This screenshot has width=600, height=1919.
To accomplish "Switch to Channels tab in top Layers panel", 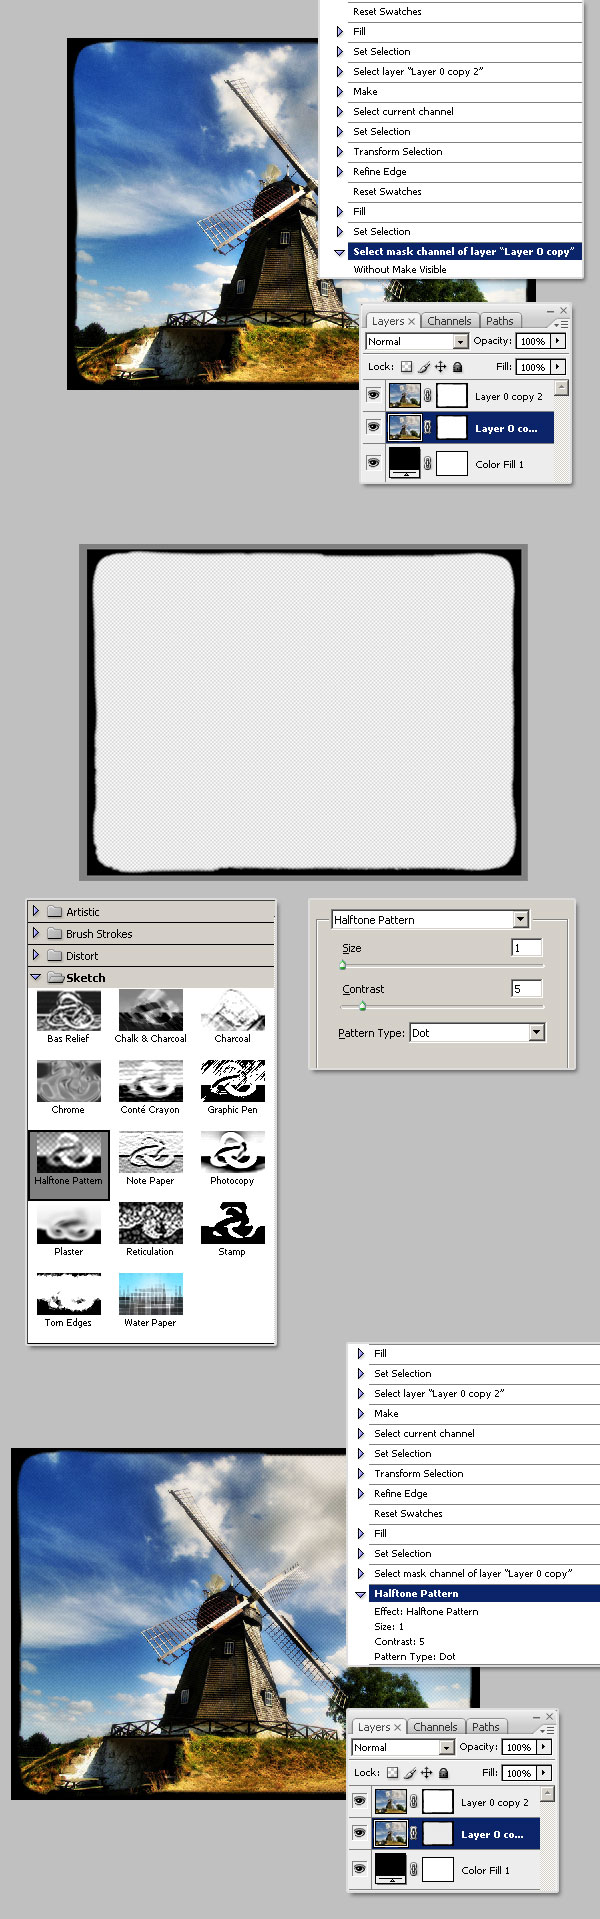I will 449,321.
